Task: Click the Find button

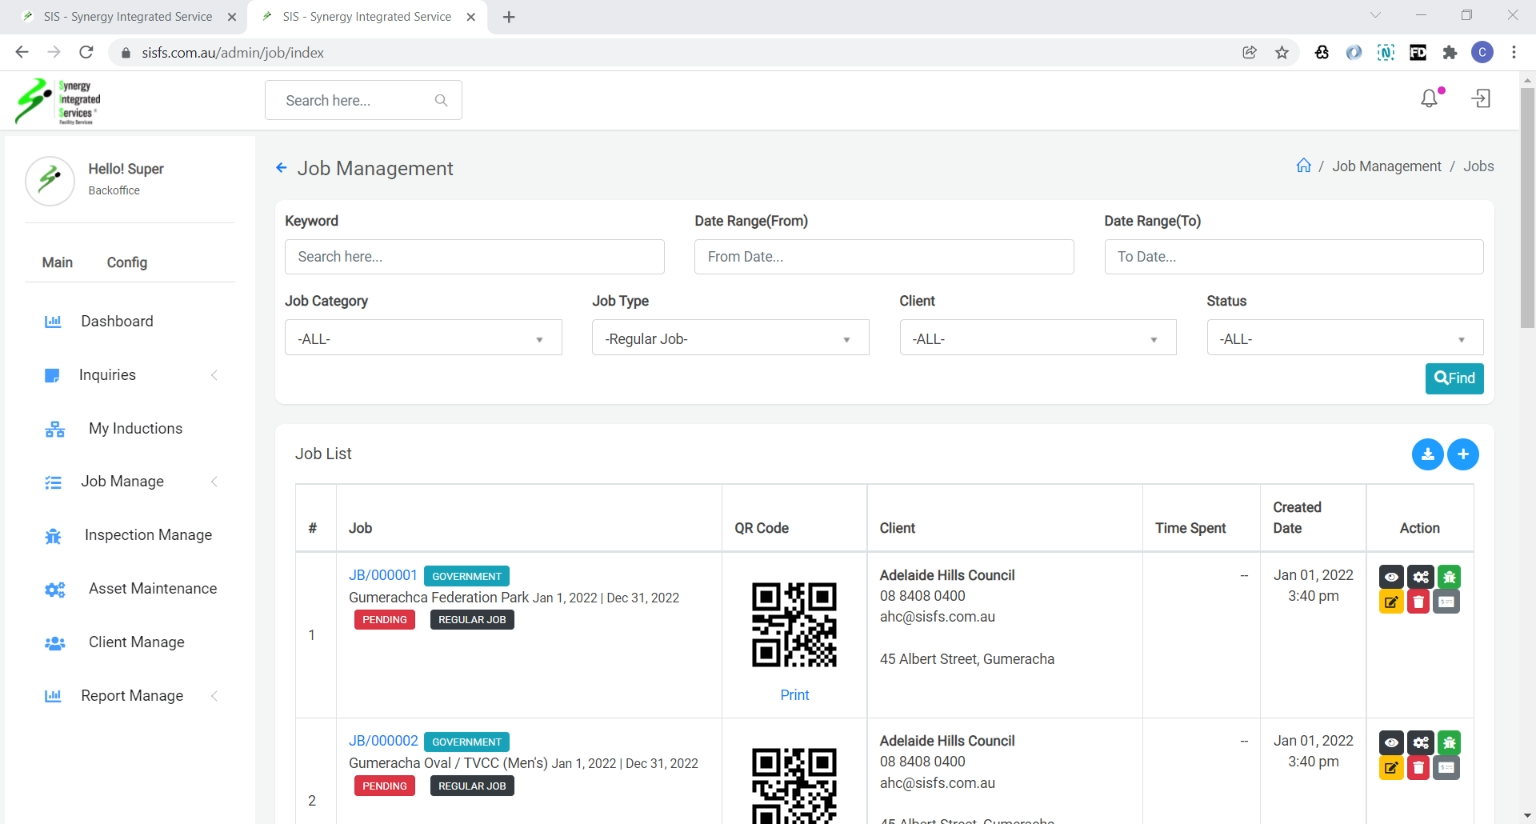Action: pos(1454,378)
